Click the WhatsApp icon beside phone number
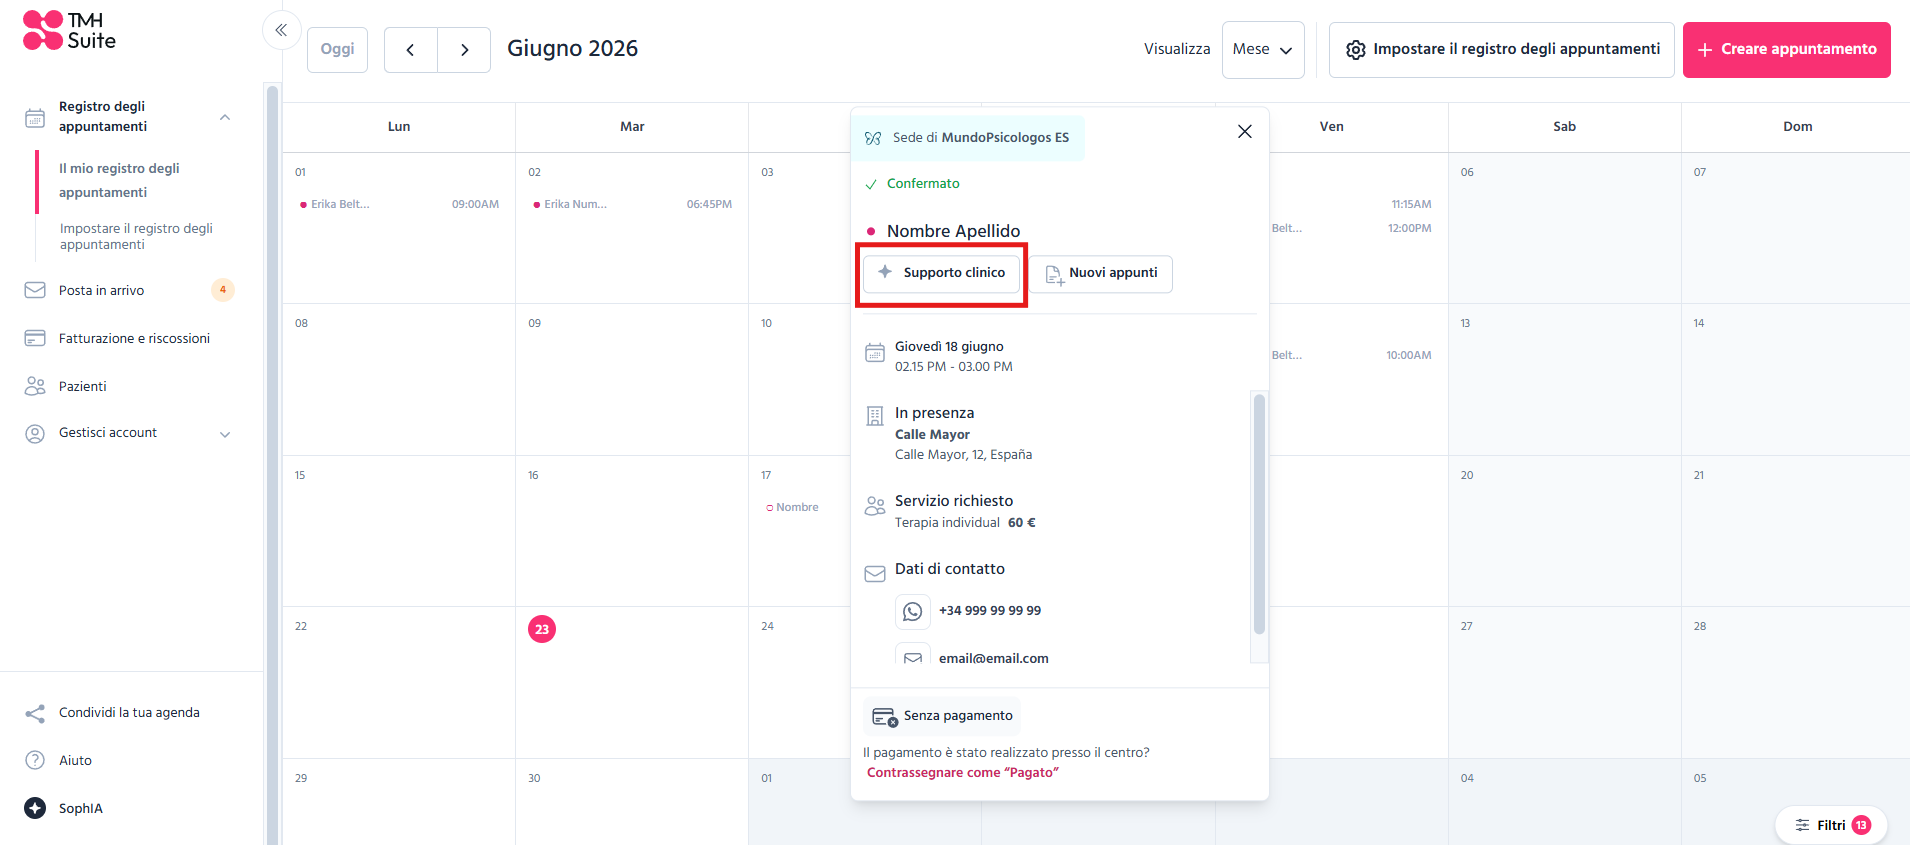The width and height of the screenshot is (1910, 845). [913, 611]
